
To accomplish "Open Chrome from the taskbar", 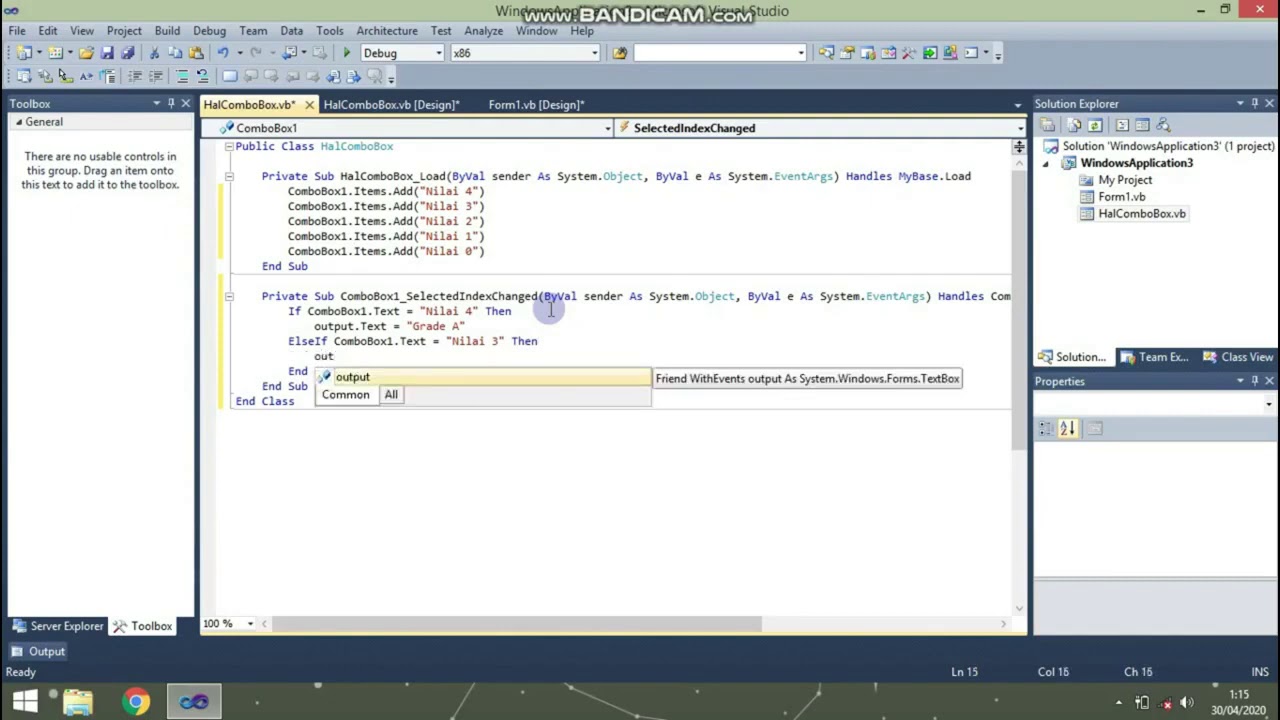I will click(x=136, y=701).
